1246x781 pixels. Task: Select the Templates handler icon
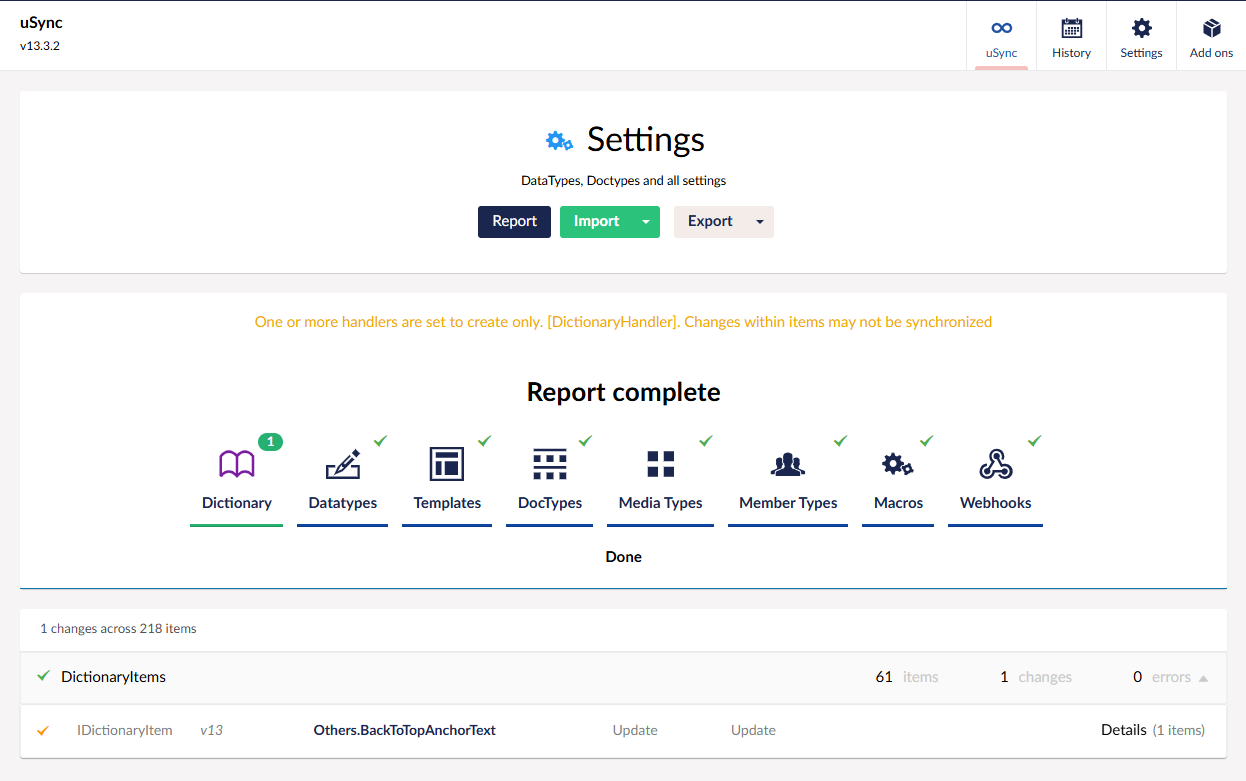447,465
